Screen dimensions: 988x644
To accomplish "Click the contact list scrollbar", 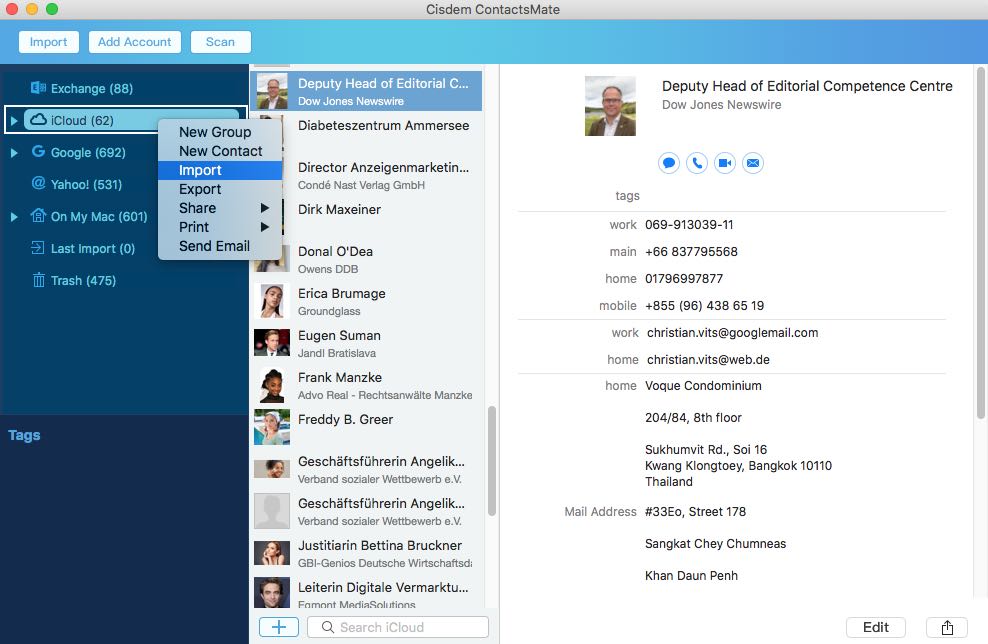I will point(492,461).
